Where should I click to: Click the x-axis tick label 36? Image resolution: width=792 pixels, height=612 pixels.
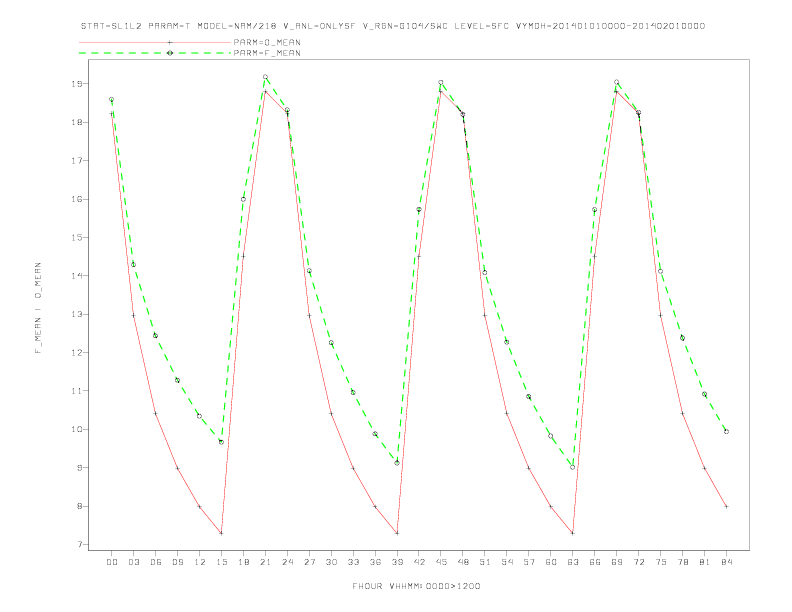point(375,562)
